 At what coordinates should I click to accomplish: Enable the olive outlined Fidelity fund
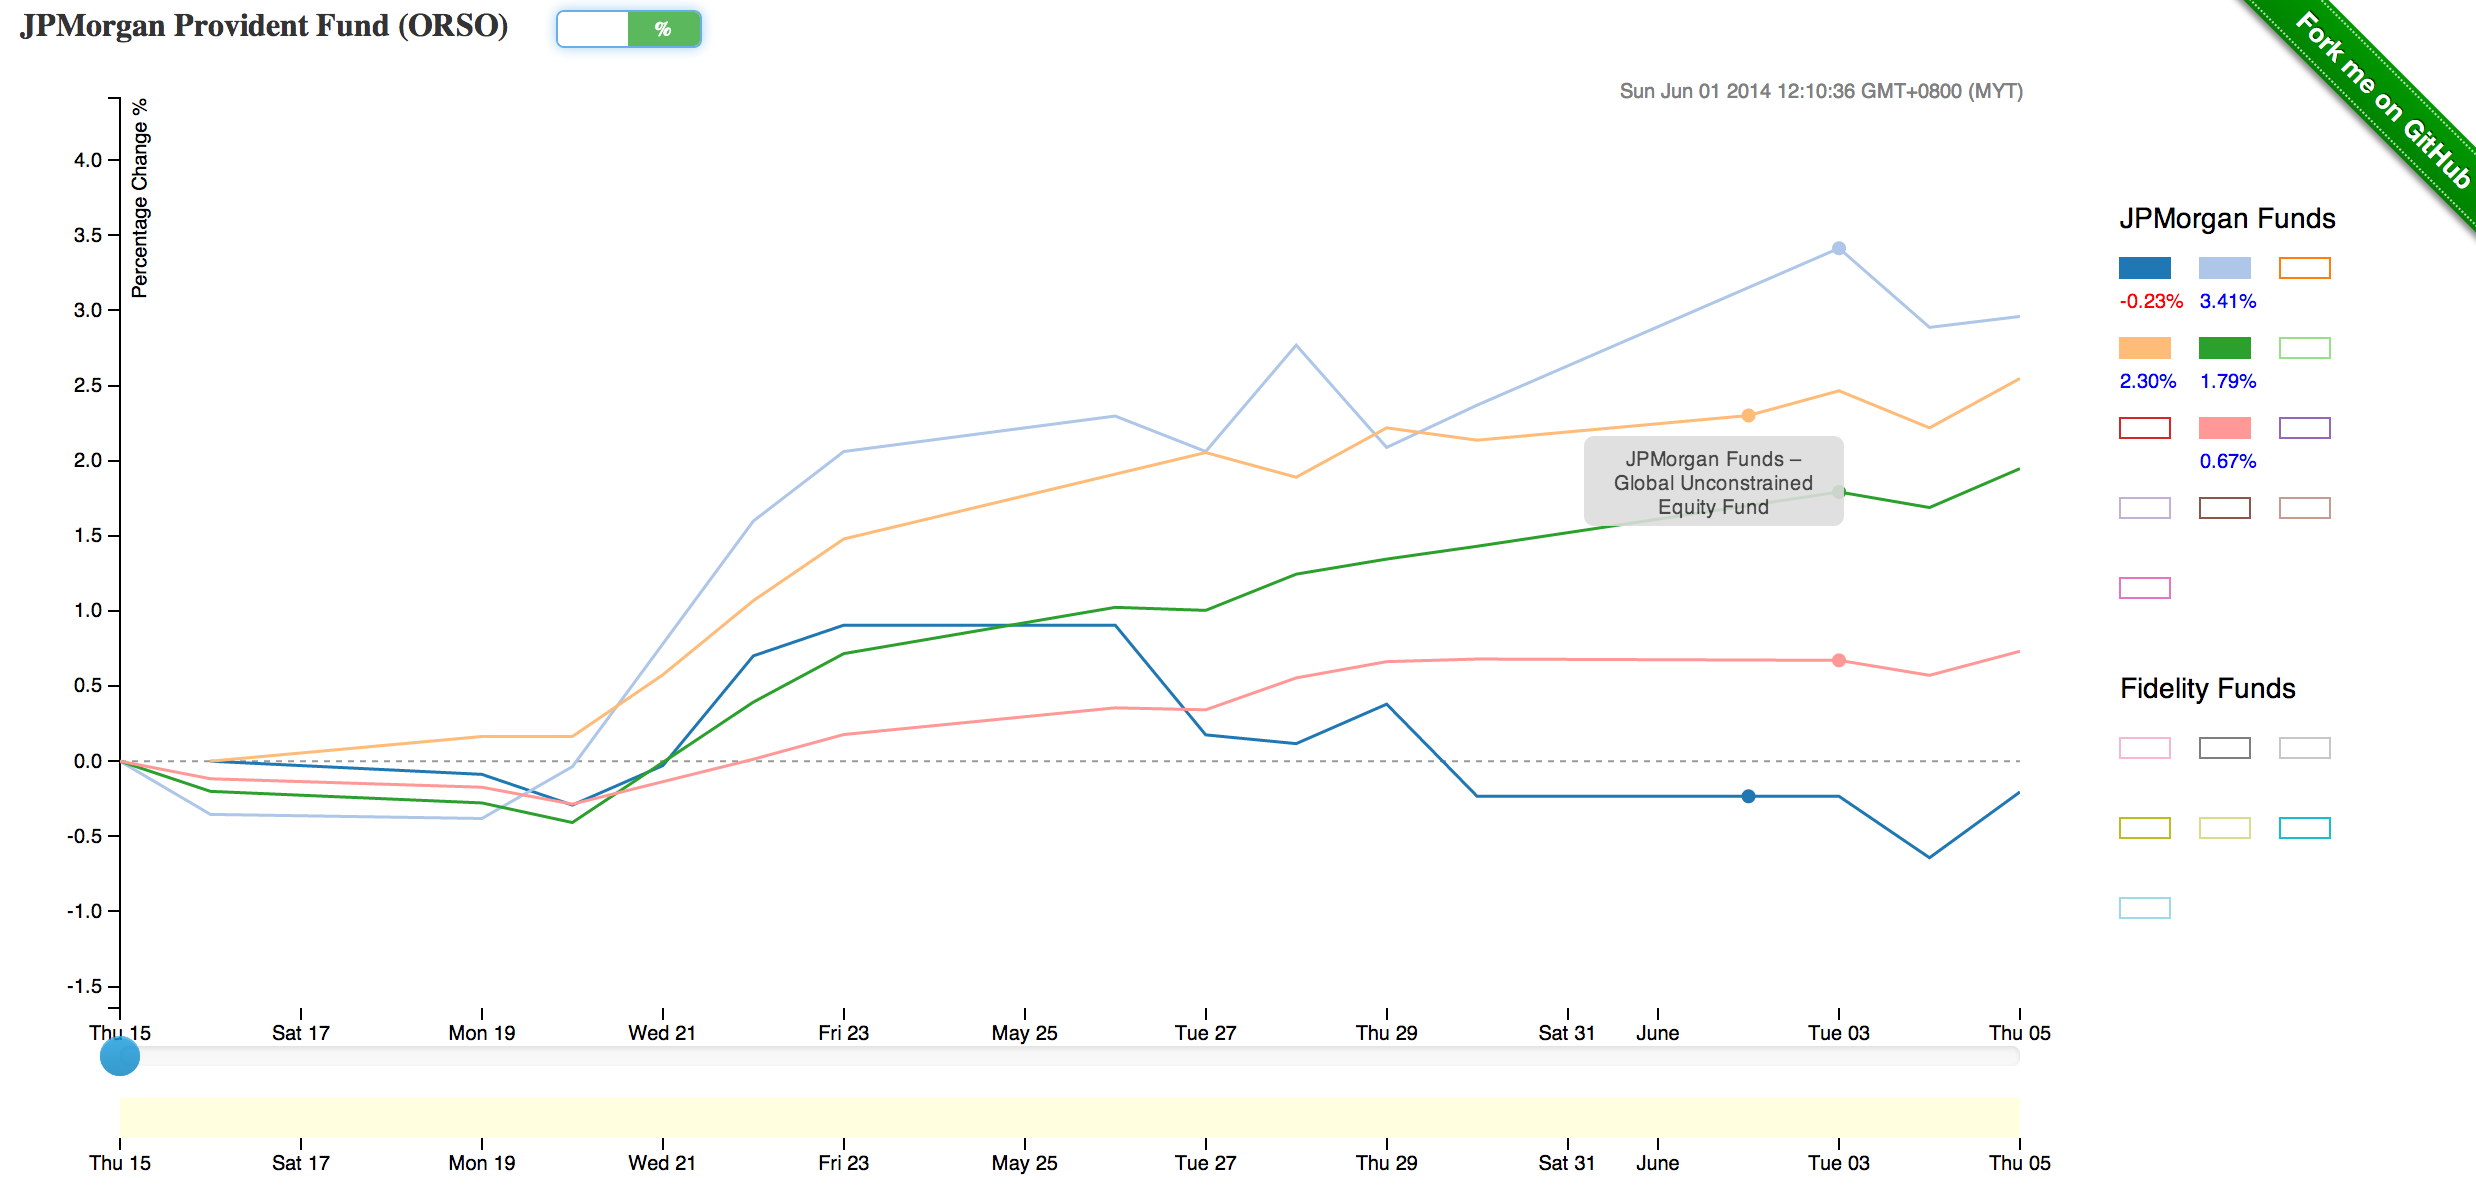point(2145,828)
